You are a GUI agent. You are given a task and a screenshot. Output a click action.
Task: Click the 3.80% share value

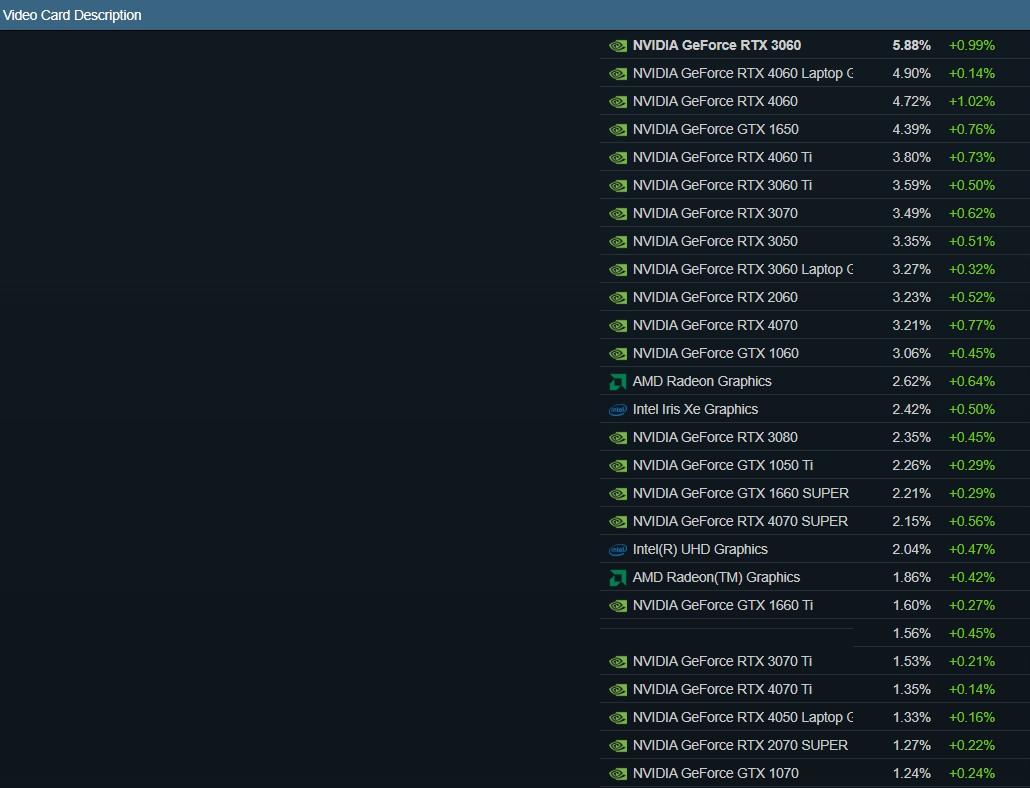[x=911, y=157]
